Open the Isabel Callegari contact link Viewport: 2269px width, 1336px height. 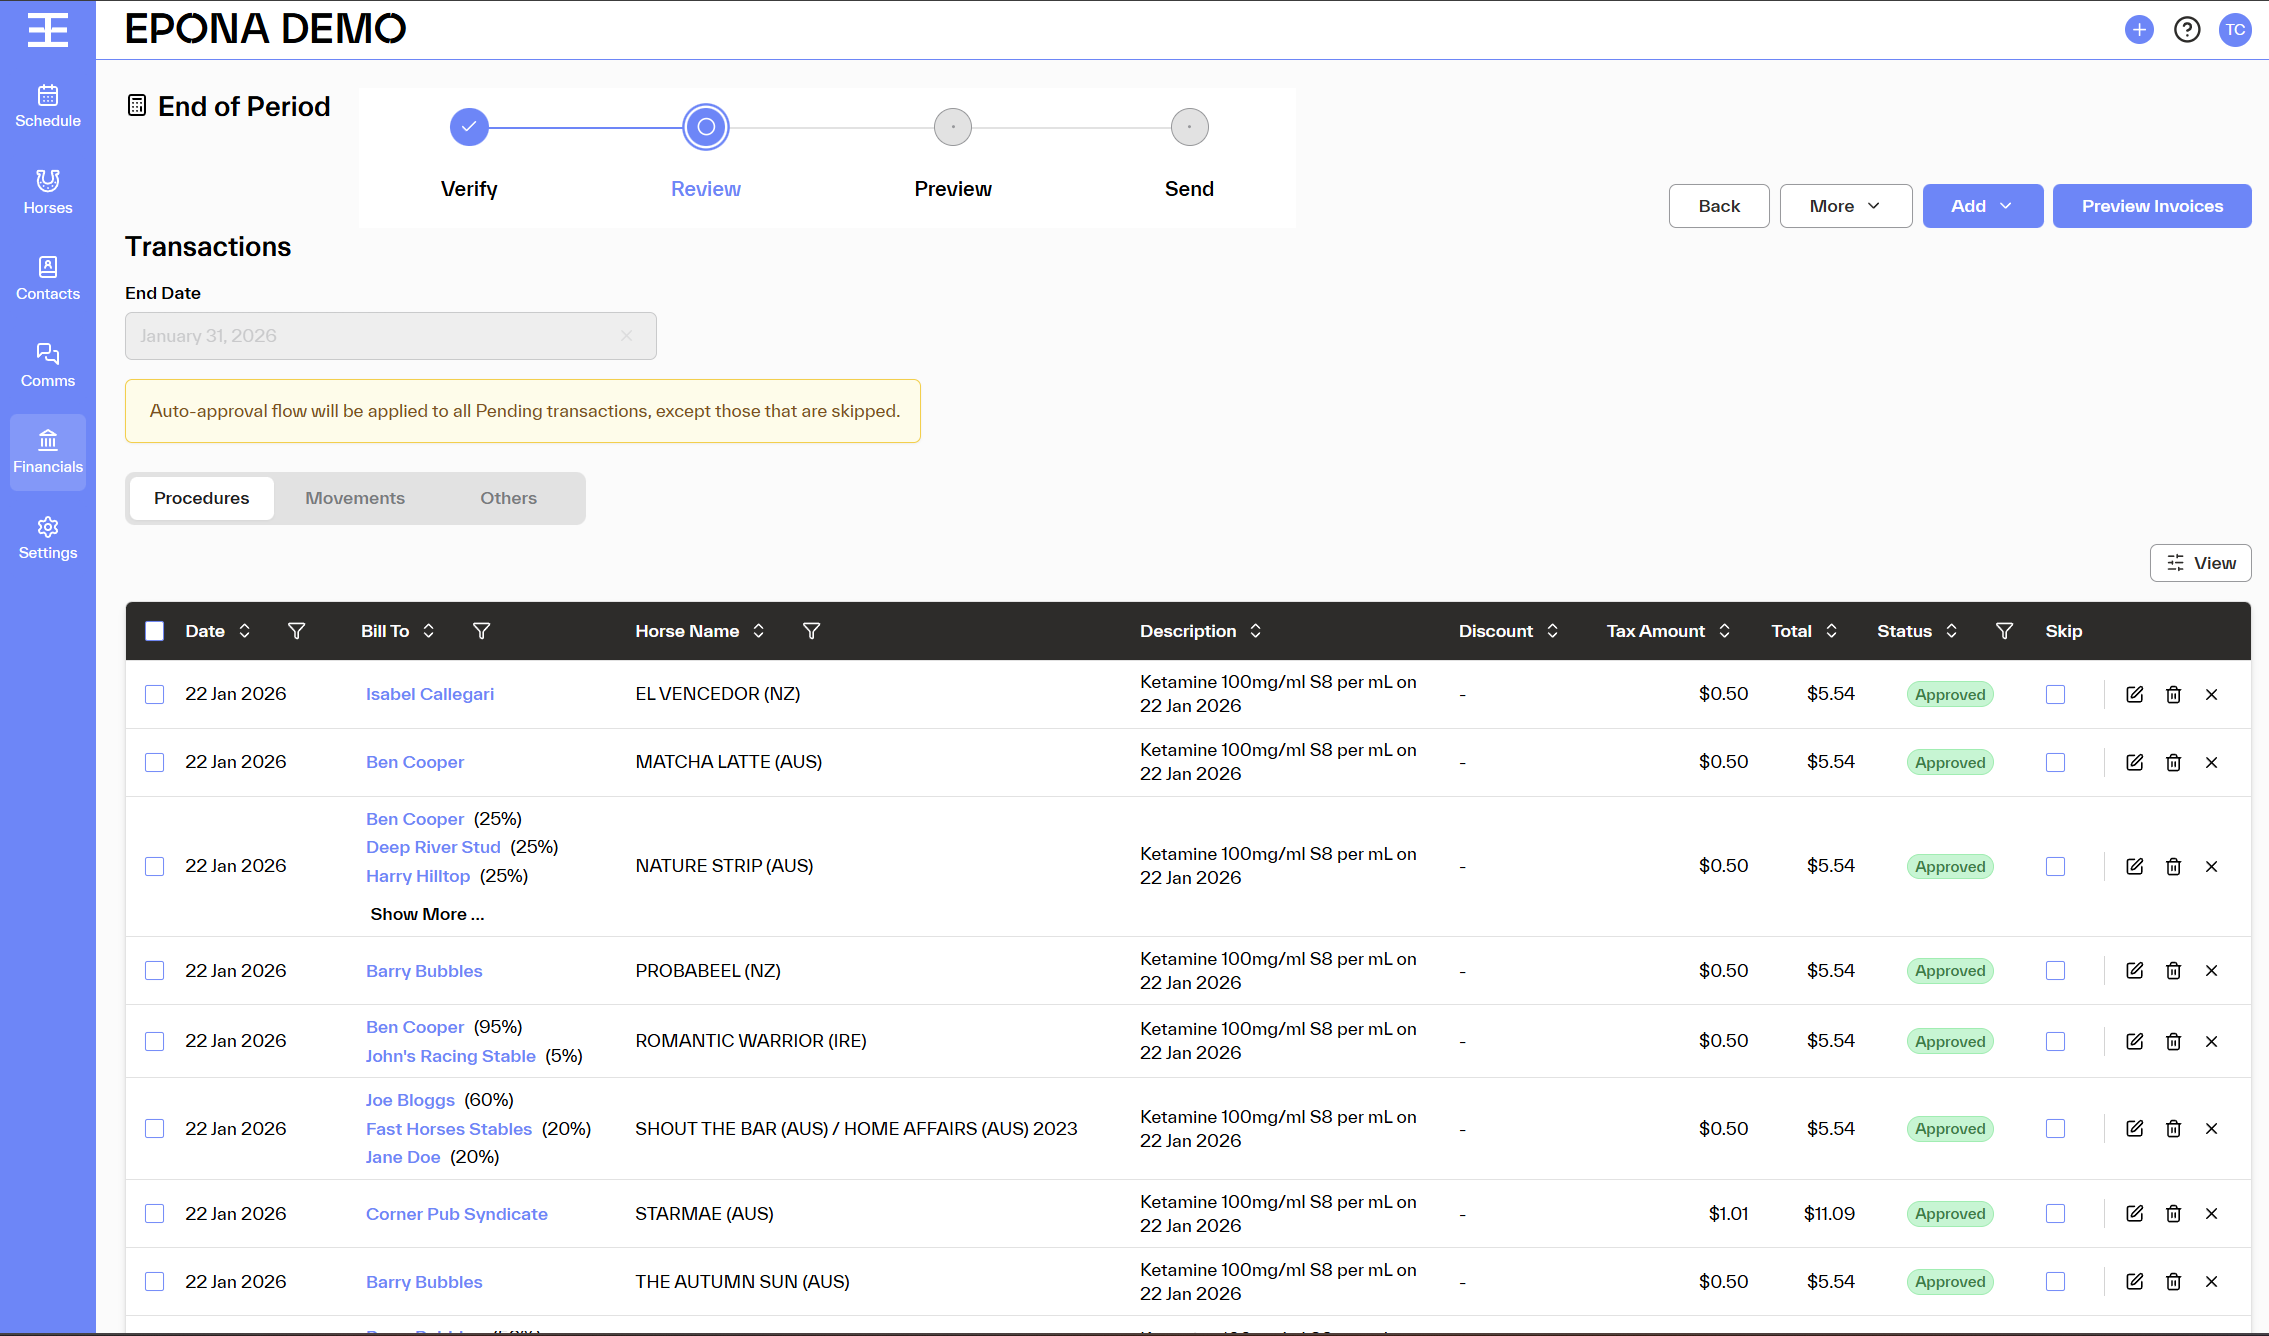pos(430,694)
